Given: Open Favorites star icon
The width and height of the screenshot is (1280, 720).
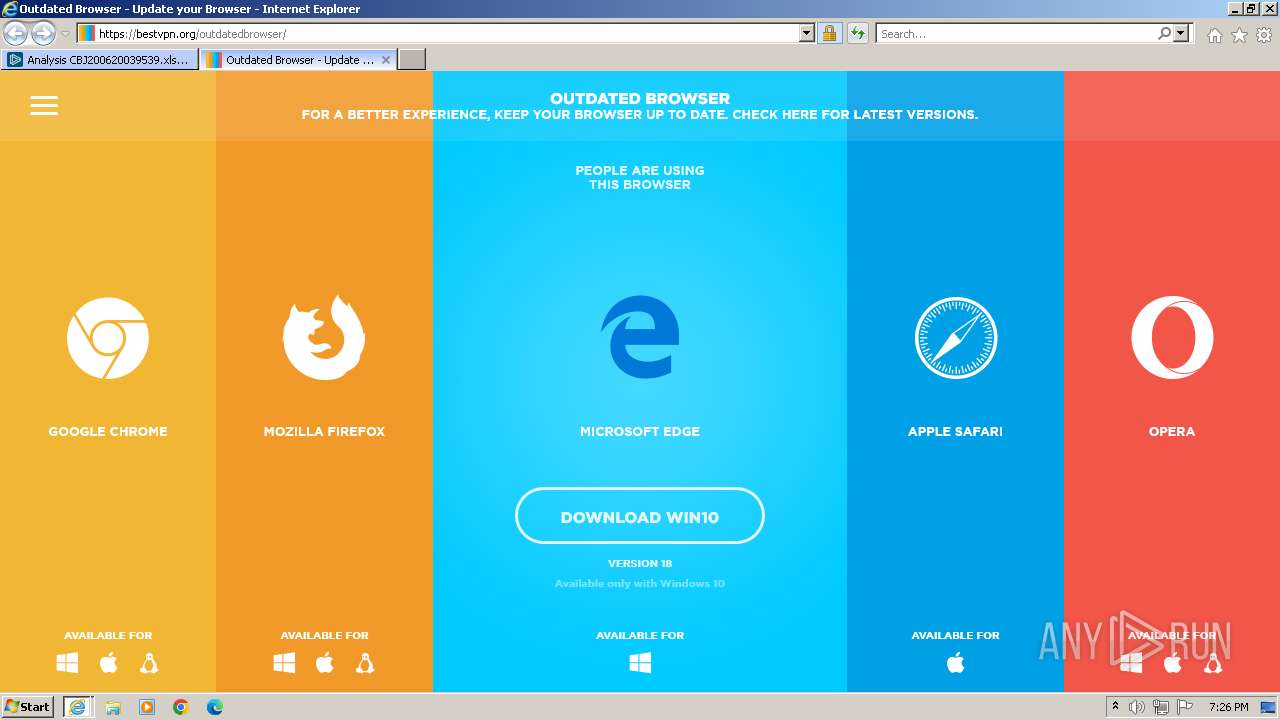Looking at the screenshot, I should 1239,35.
